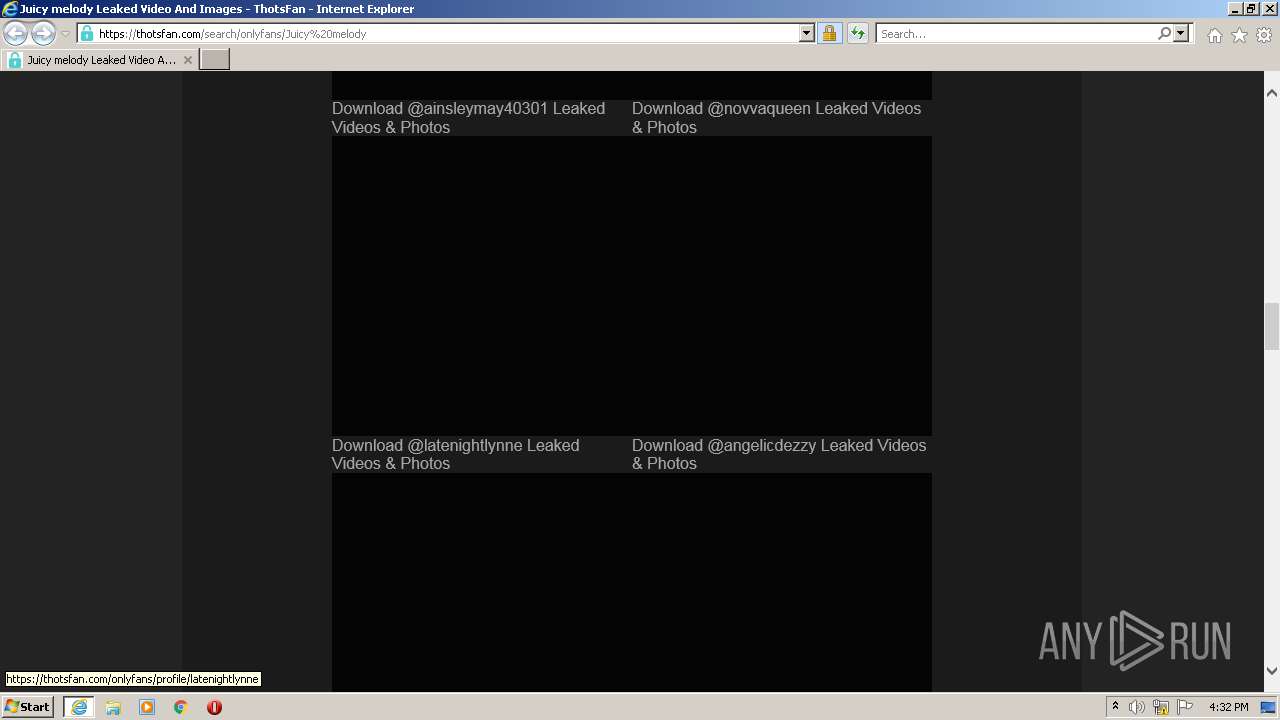This screenshot has height=720, width=1280.
Task: Close the Juicy melody tab
Action: coord(187,60)
